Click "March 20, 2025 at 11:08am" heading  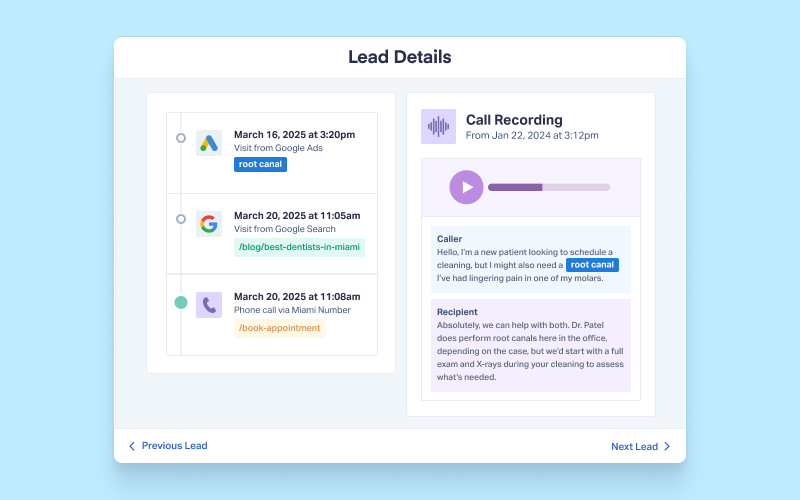pos(297,297)
